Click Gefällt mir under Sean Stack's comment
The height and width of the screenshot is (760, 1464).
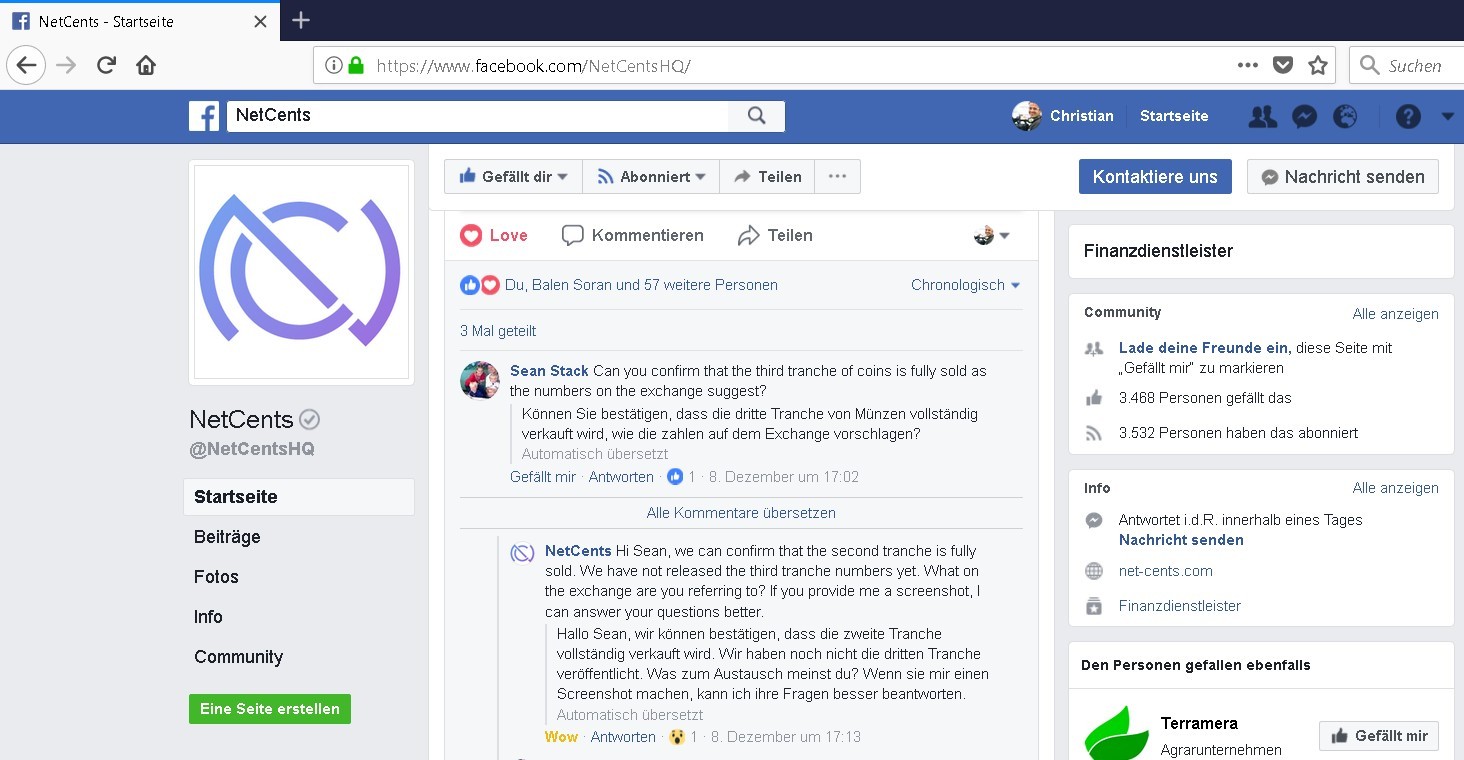[543, 477]
